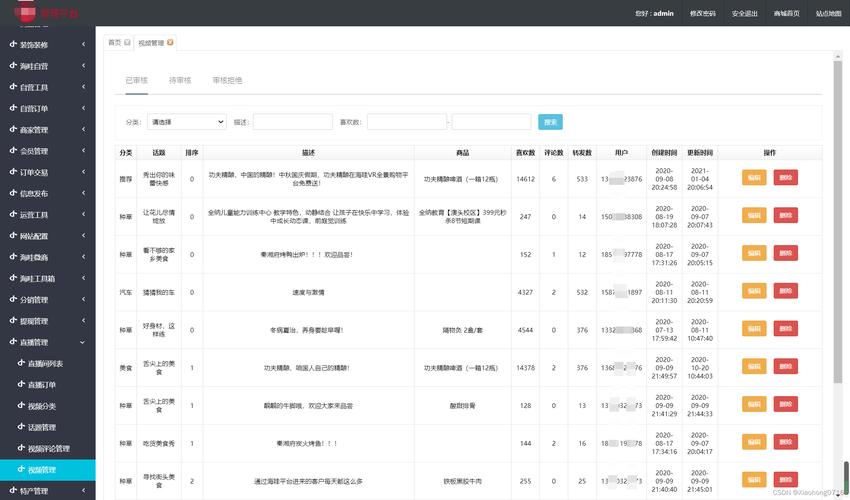Click the 创建时间 column header
Viewport: 850px width, 500px height.
[664, 153]
